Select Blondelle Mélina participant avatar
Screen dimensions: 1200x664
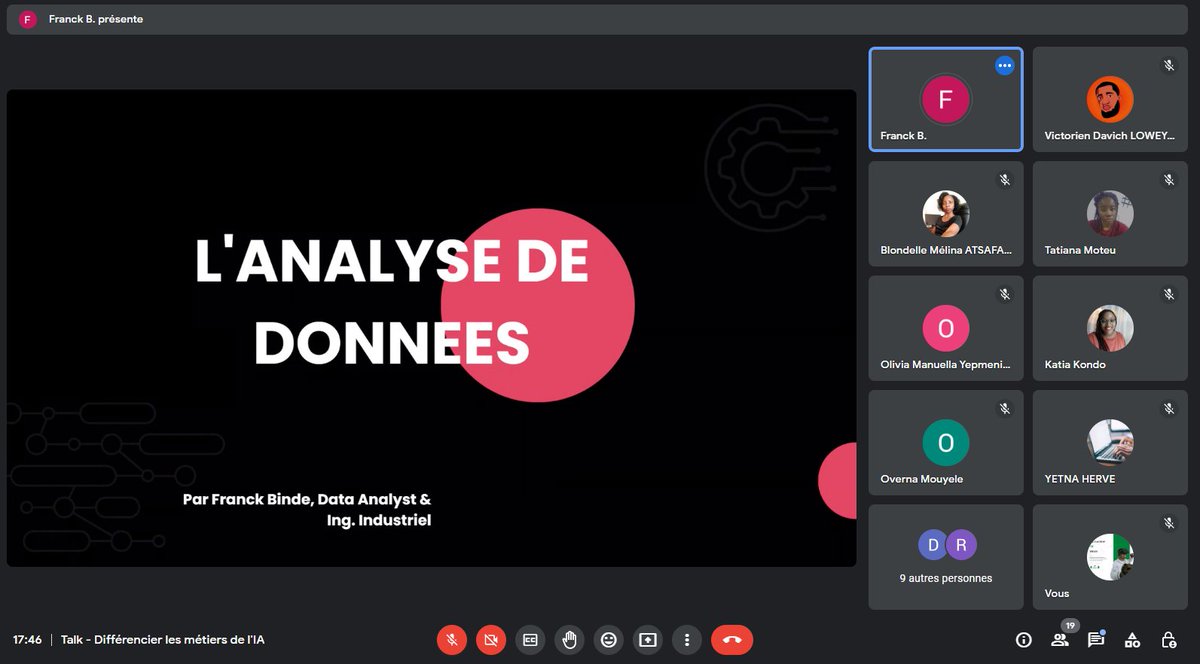coord(946,213)
